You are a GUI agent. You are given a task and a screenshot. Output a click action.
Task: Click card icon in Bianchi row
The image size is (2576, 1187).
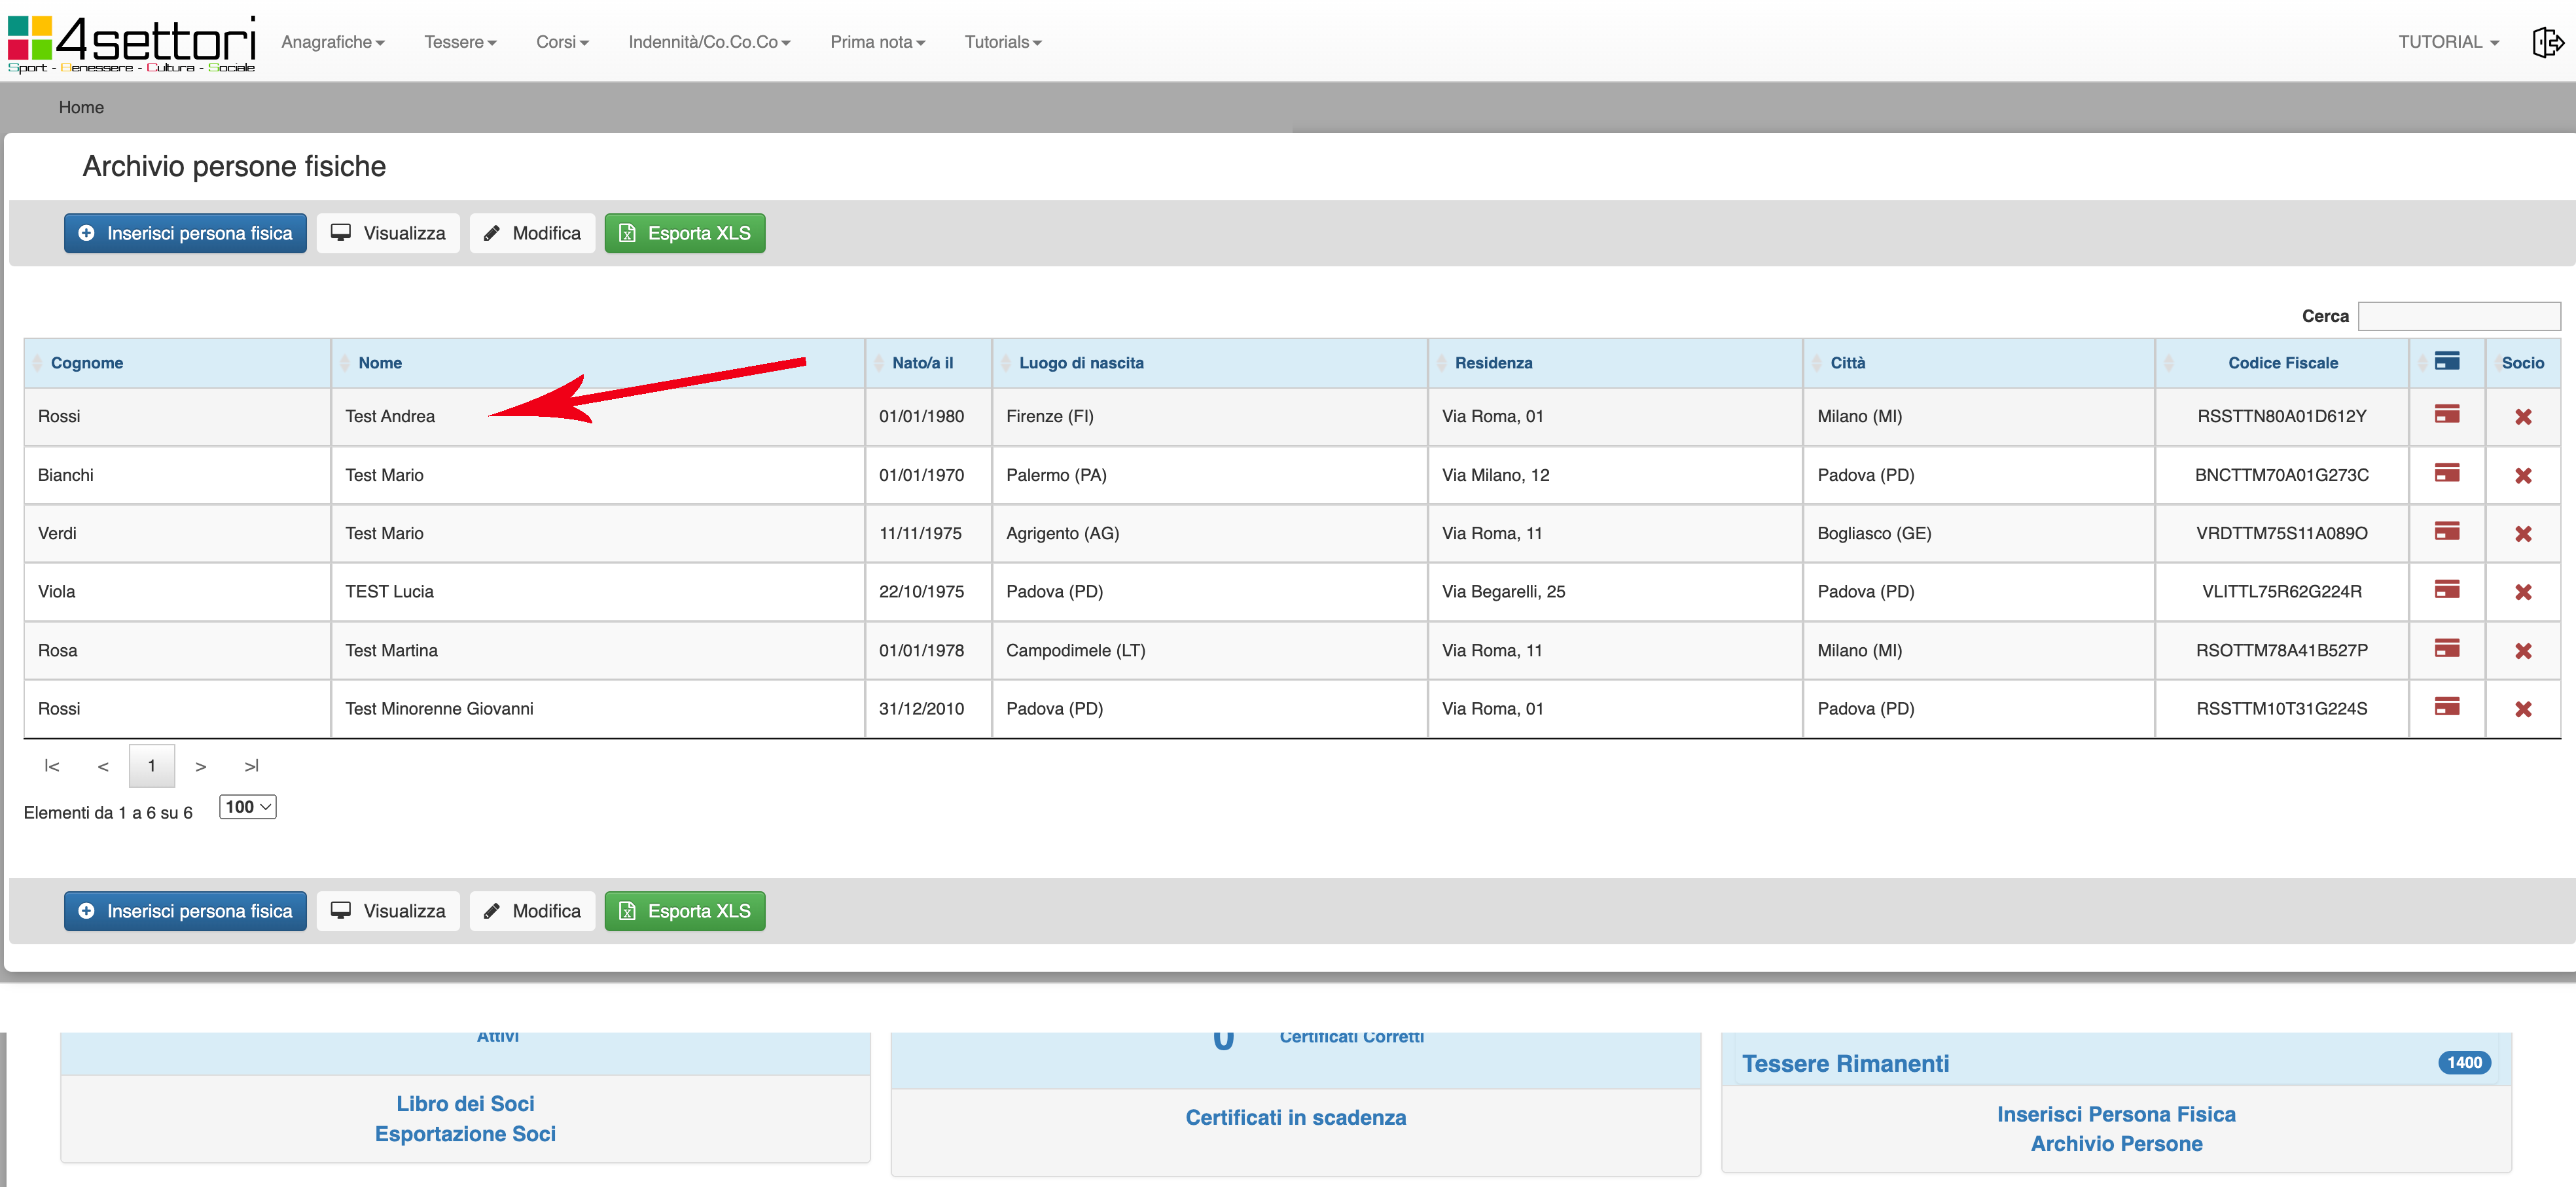pyautogui.click(x=2446, y=474)
